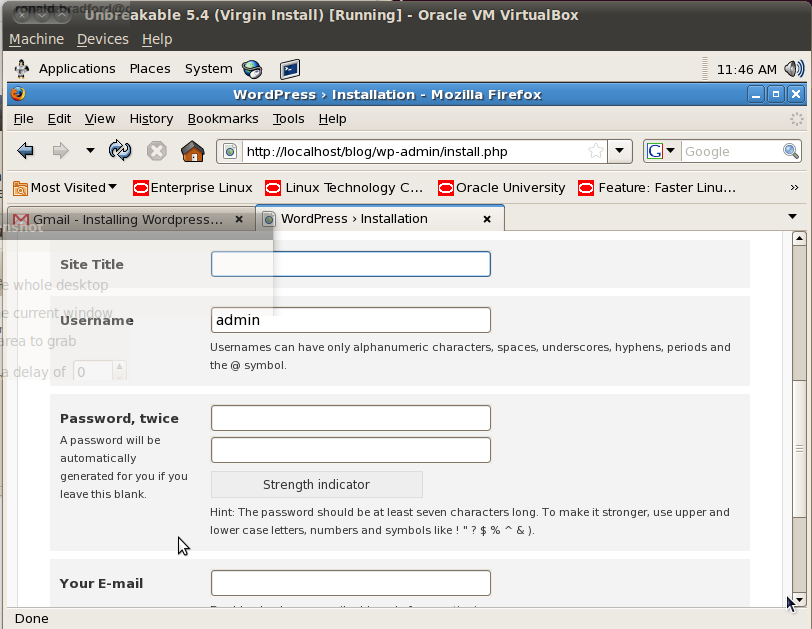
Task: Click the Gmail tab's envelope icon
Action: point(21,220)
